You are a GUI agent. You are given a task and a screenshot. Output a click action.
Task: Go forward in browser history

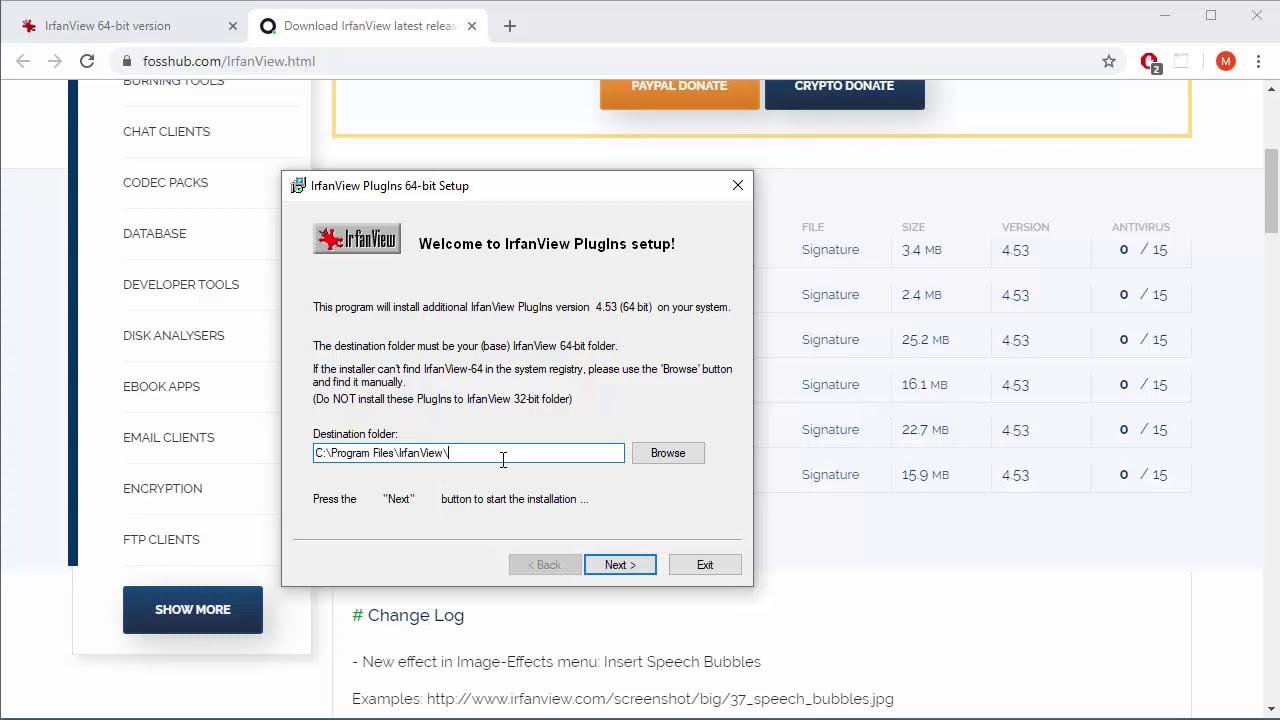tap(55, 61)
